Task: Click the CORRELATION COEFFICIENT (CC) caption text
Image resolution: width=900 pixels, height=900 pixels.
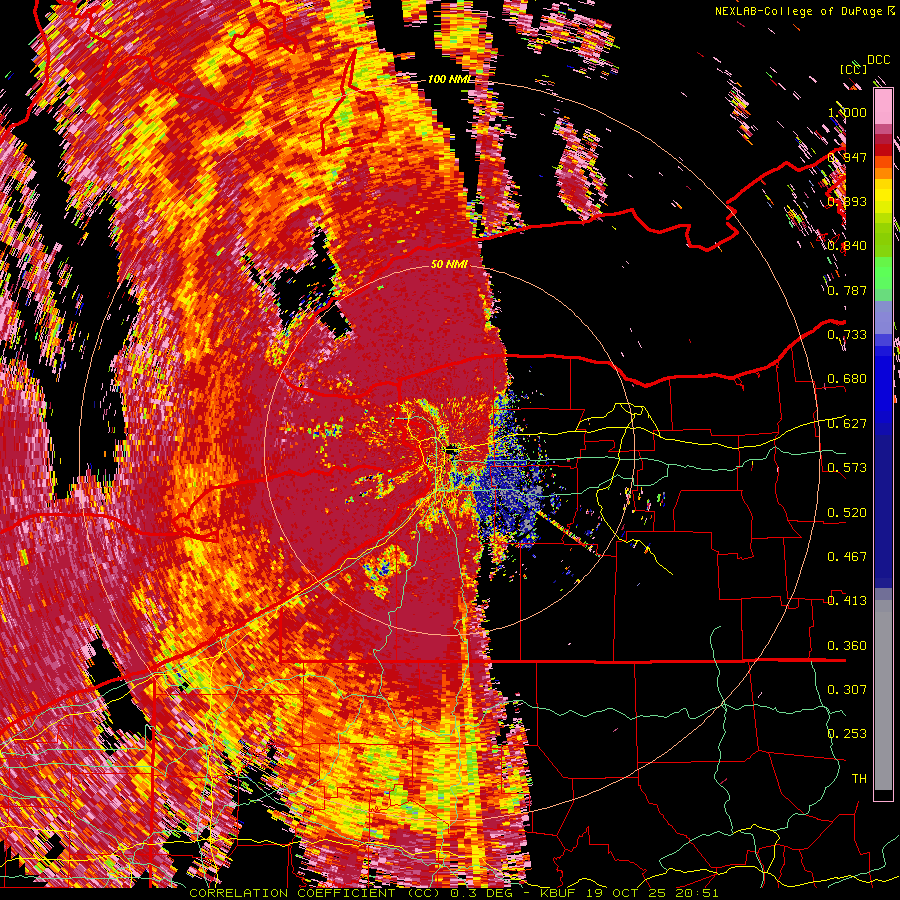Action: click(315, 893)
